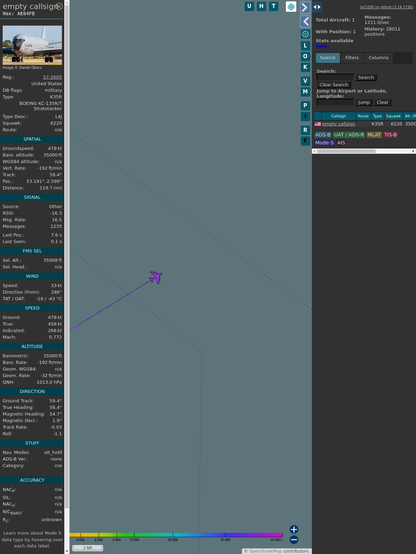The image size is (416, 554).
Task: Click the left arrow sidebar shrink button
Action: (x=305, y=22)
